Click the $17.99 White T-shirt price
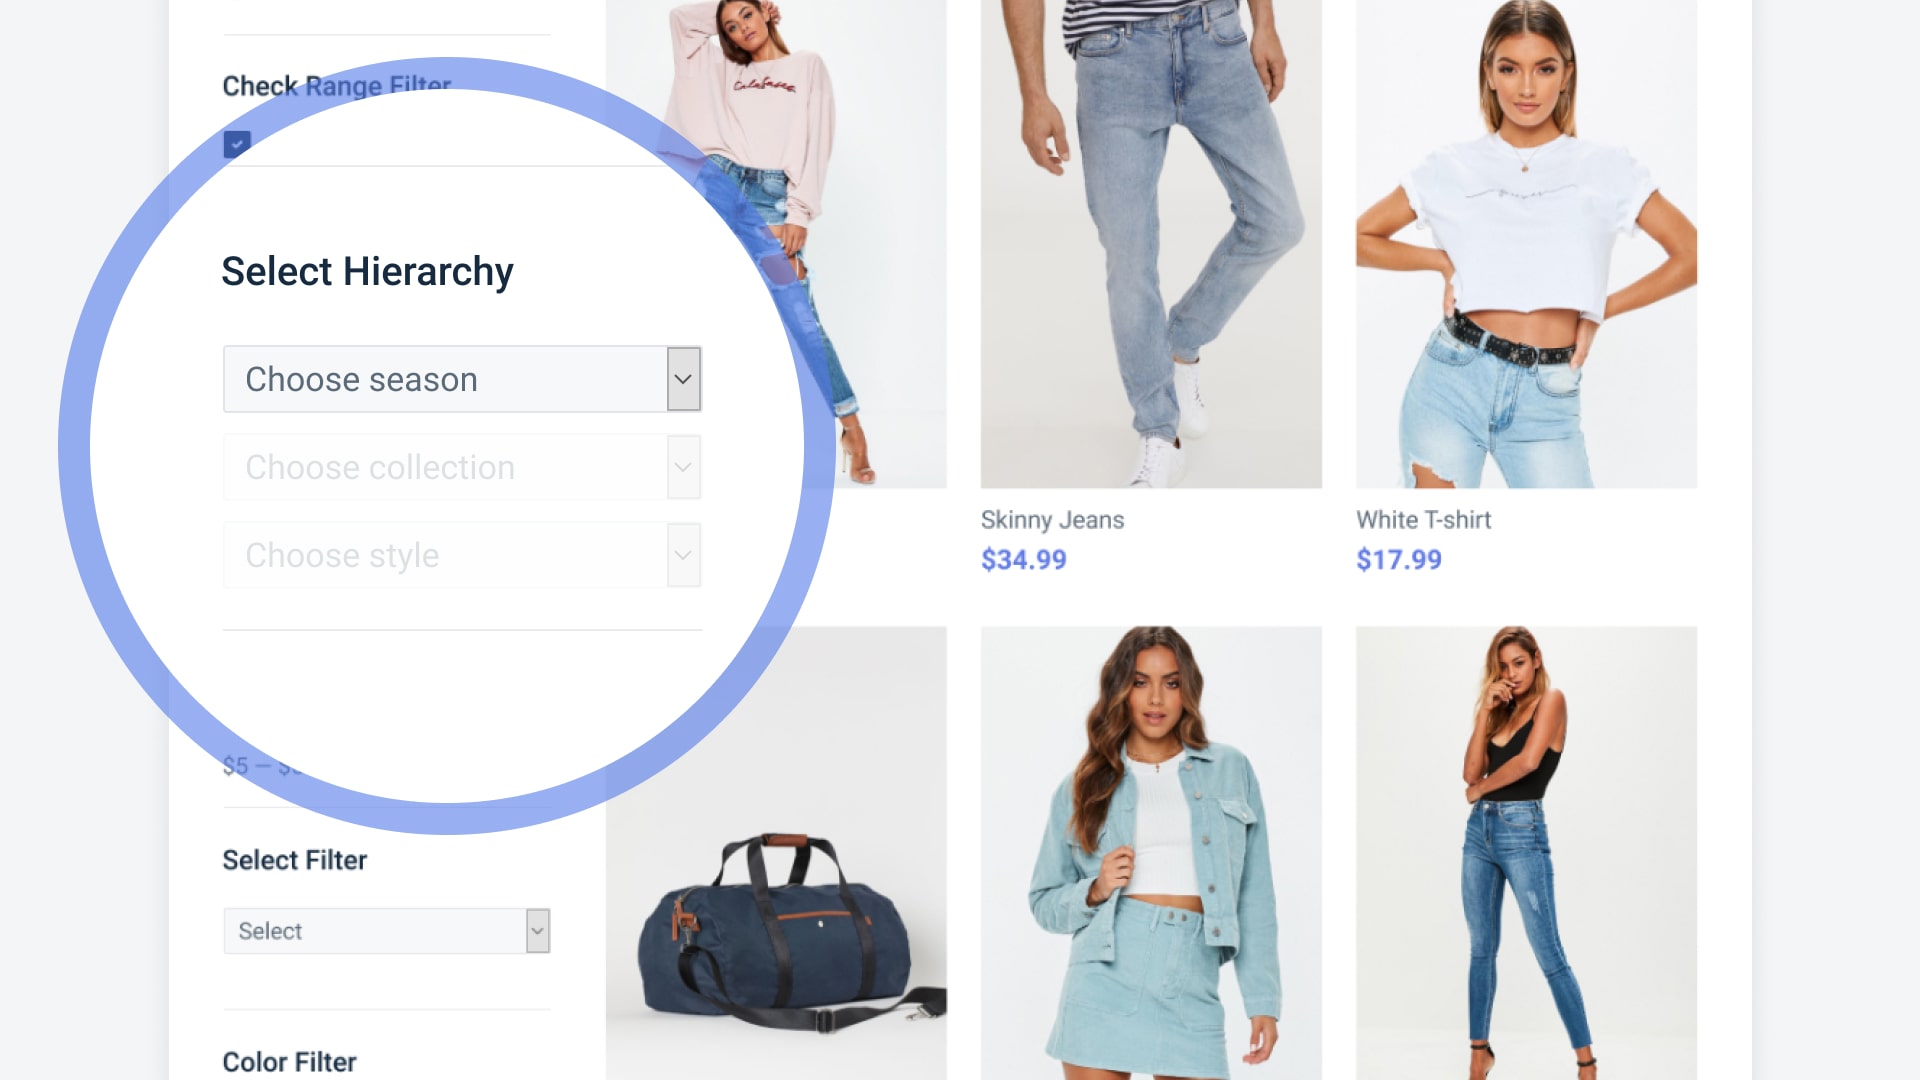Image resolution: width=1920 pixels, height=1080 pixels. tap(1398, 560)
